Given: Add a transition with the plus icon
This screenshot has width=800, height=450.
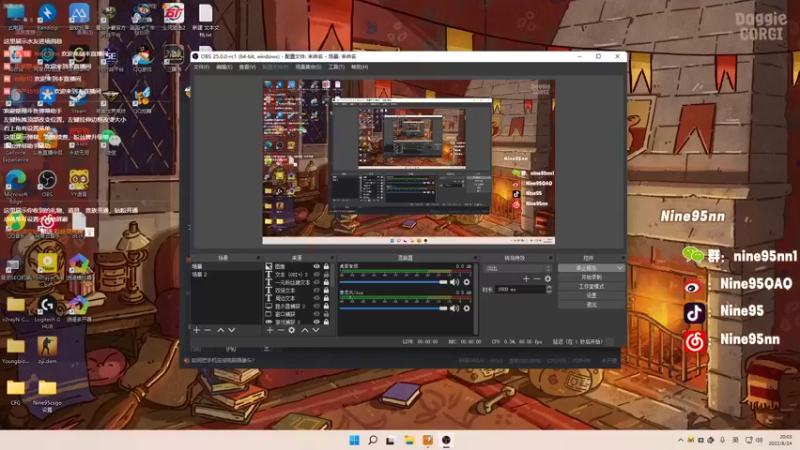Looking at the screenshot, I should click(526, 279).
